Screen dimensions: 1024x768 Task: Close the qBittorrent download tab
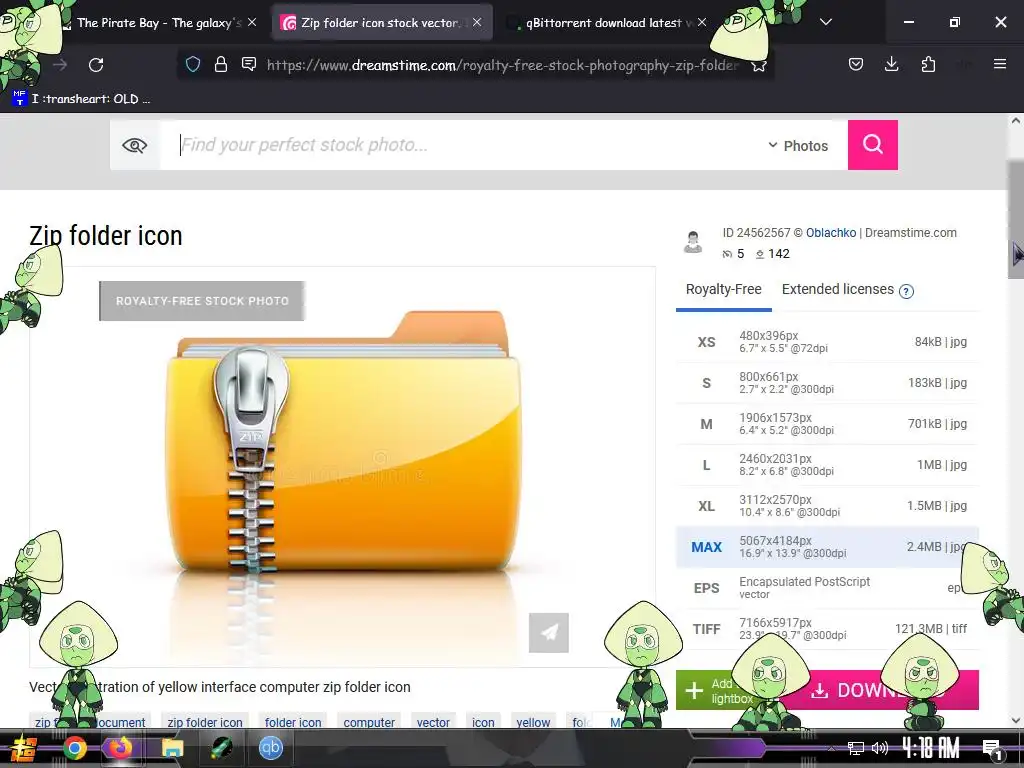701,22
